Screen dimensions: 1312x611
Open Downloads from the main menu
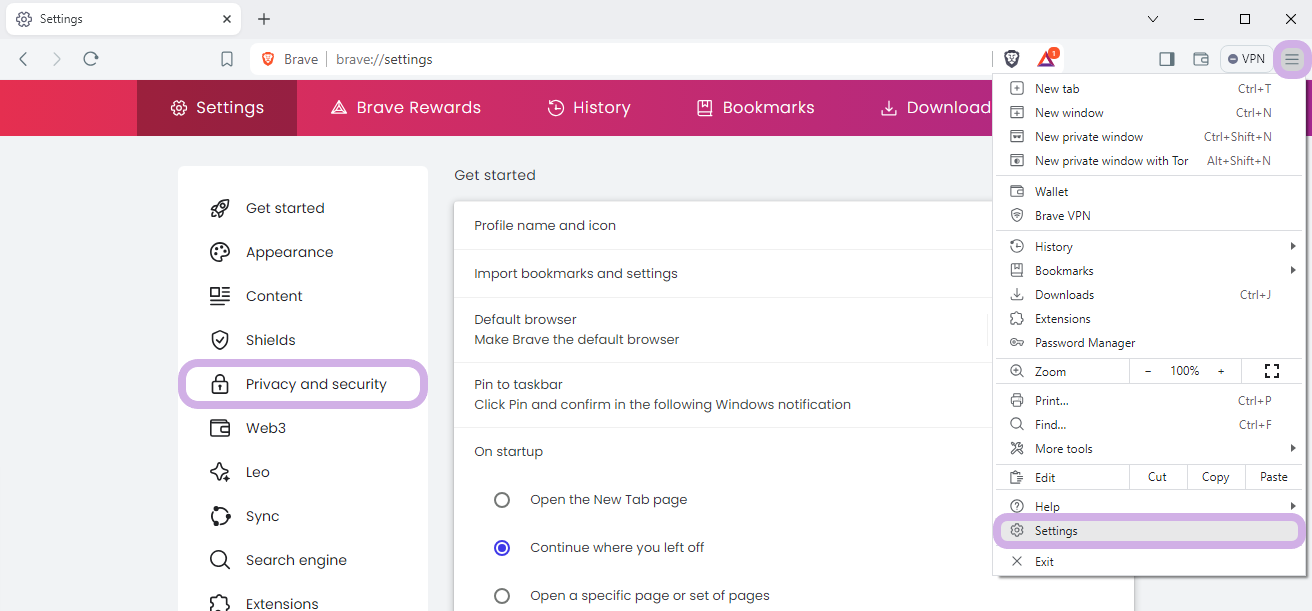coord(1149,295)
